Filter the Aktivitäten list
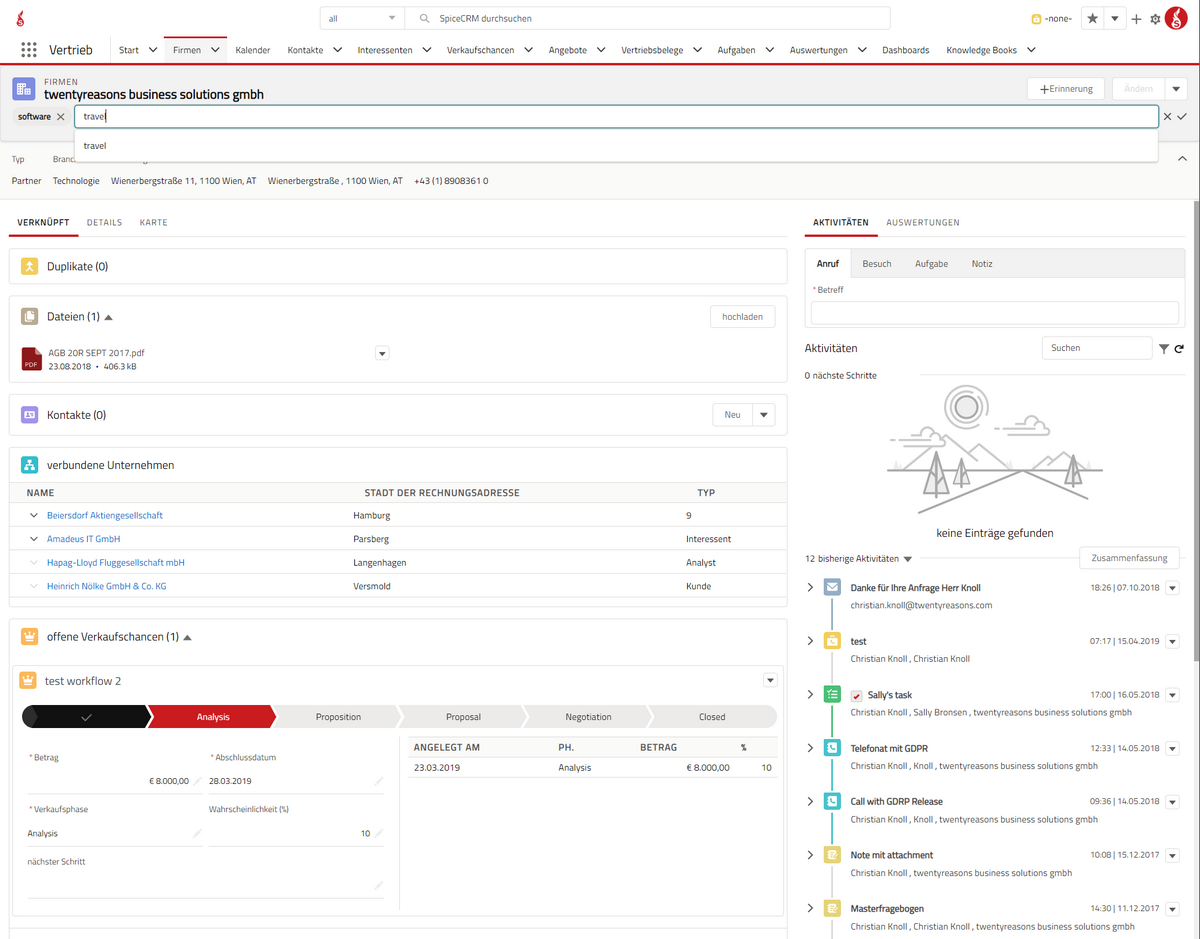Screen dimensions: 1200x939 click(x=1164, y=349)
